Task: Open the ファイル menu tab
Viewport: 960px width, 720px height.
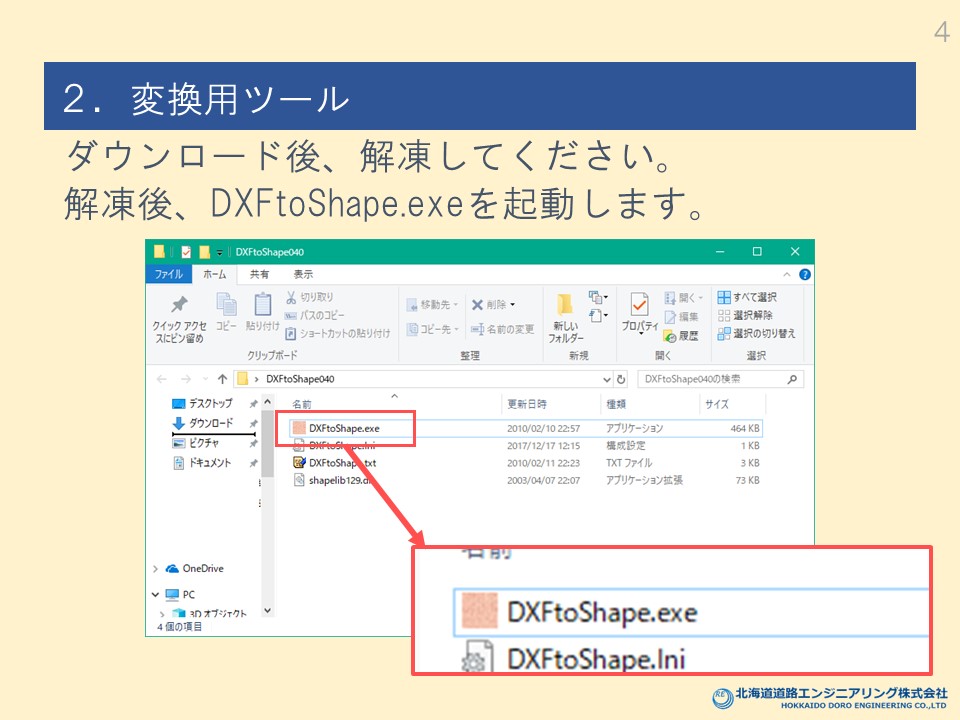Action: (x=168, y=274)
